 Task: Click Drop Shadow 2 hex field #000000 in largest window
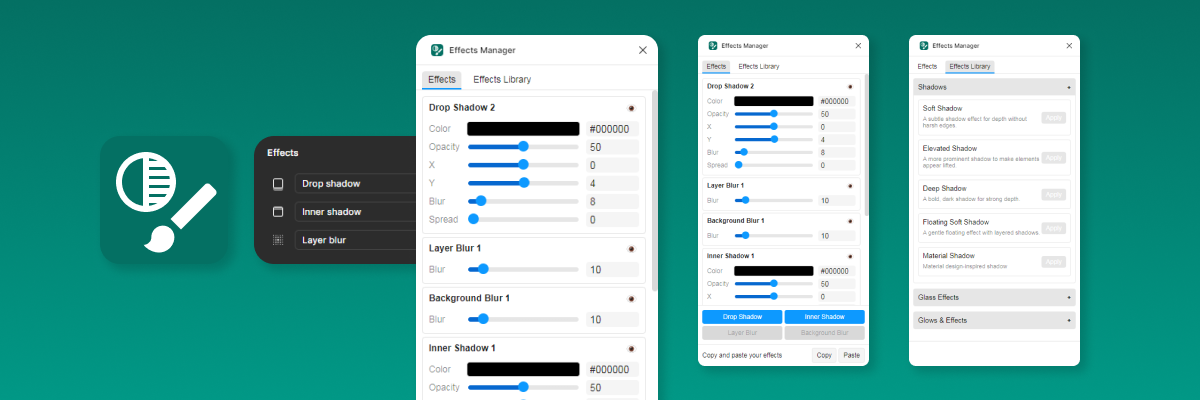(612, 129)
